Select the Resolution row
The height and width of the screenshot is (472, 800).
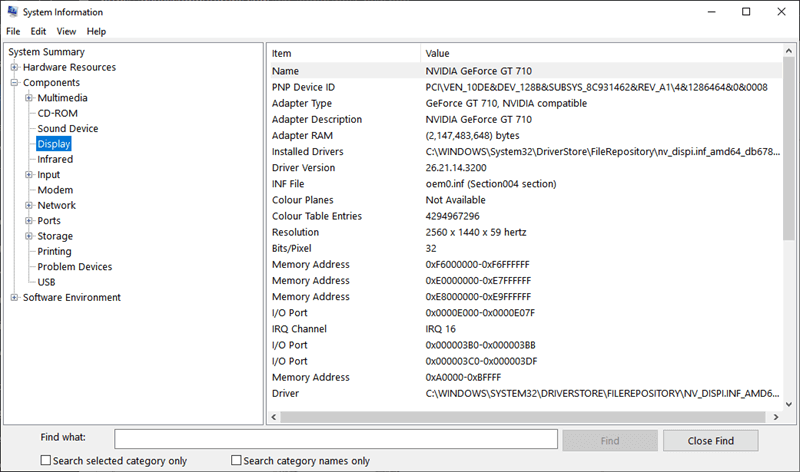[524, 232]
